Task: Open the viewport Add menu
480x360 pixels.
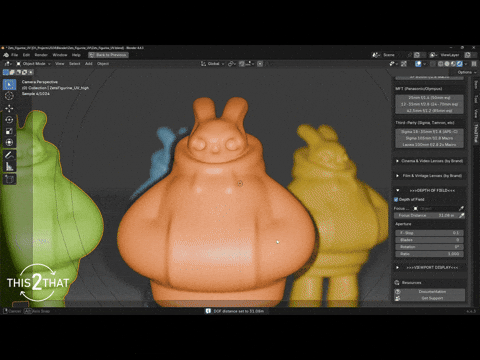Action: 89,64
